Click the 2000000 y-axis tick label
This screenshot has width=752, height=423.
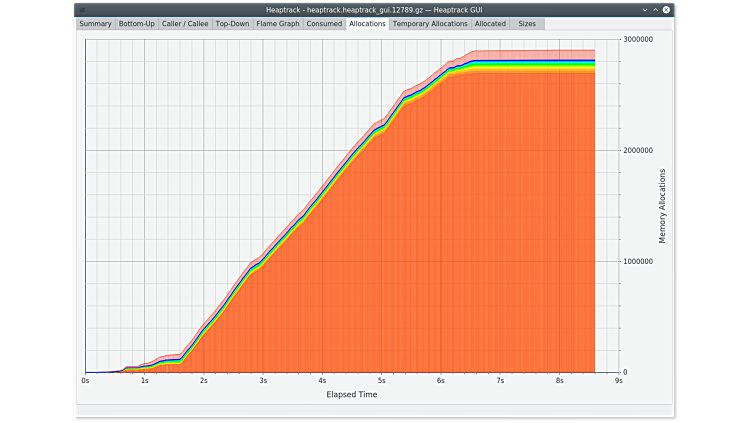(x=638, y=151)
